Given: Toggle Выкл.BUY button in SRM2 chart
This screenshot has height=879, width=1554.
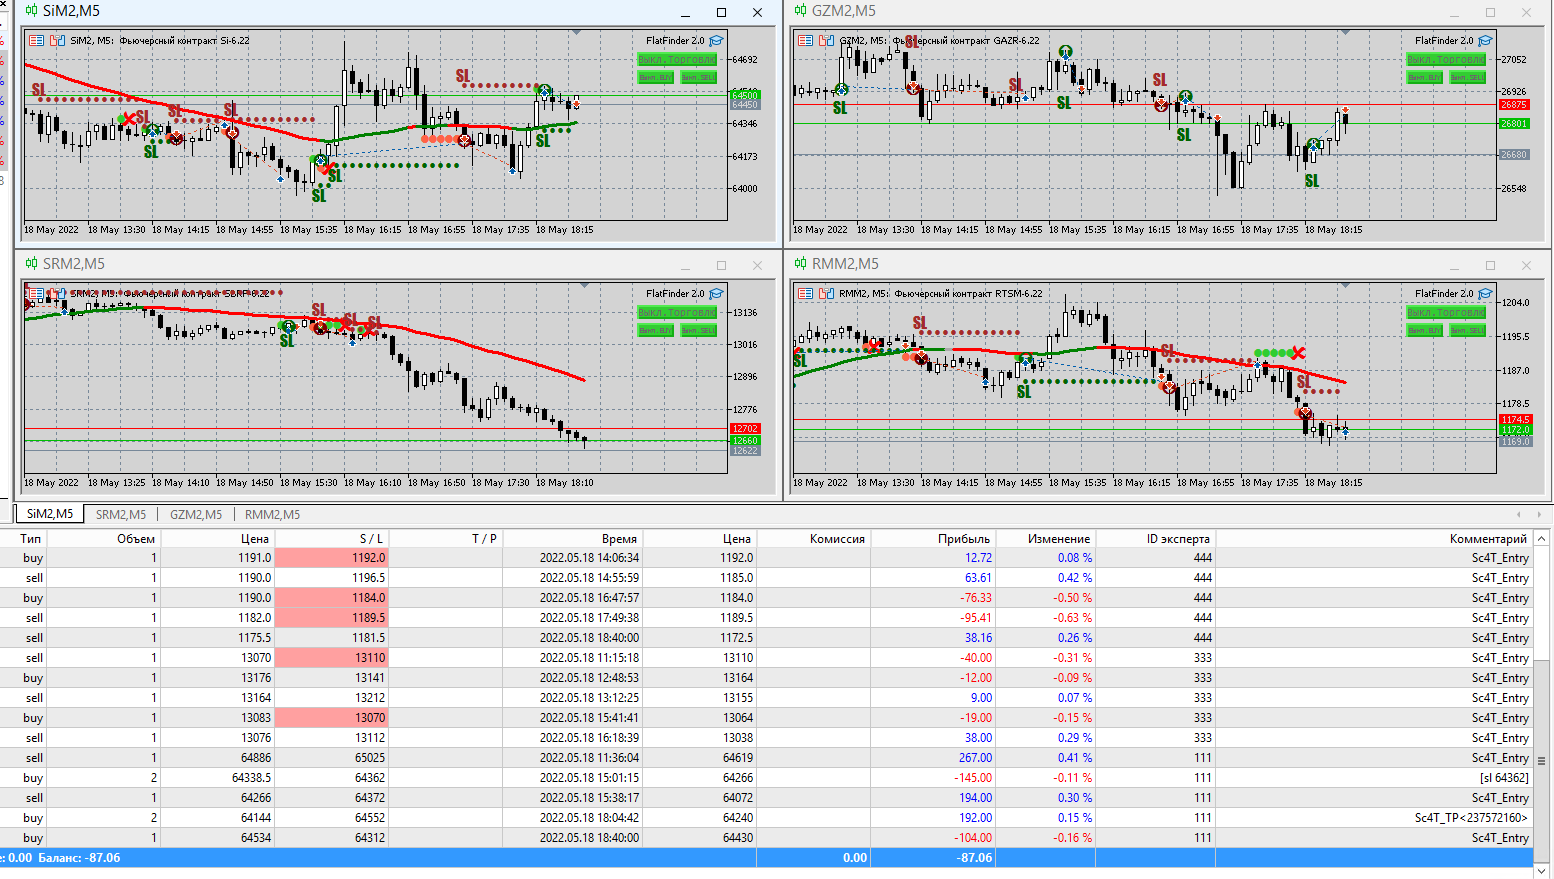Looking at the screenshot, I should pyautogui.click(x=656, y=330).
